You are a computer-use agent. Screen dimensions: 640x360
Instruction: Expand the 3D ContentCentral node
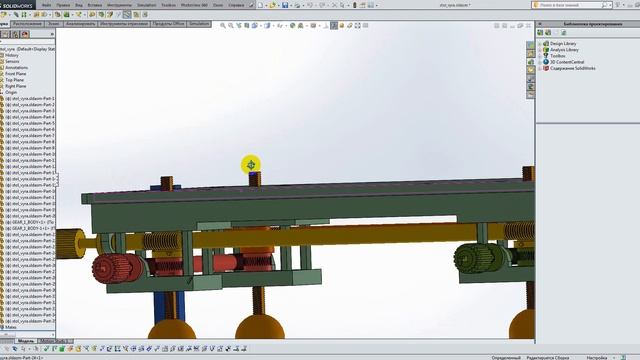(x=540, y=62)
